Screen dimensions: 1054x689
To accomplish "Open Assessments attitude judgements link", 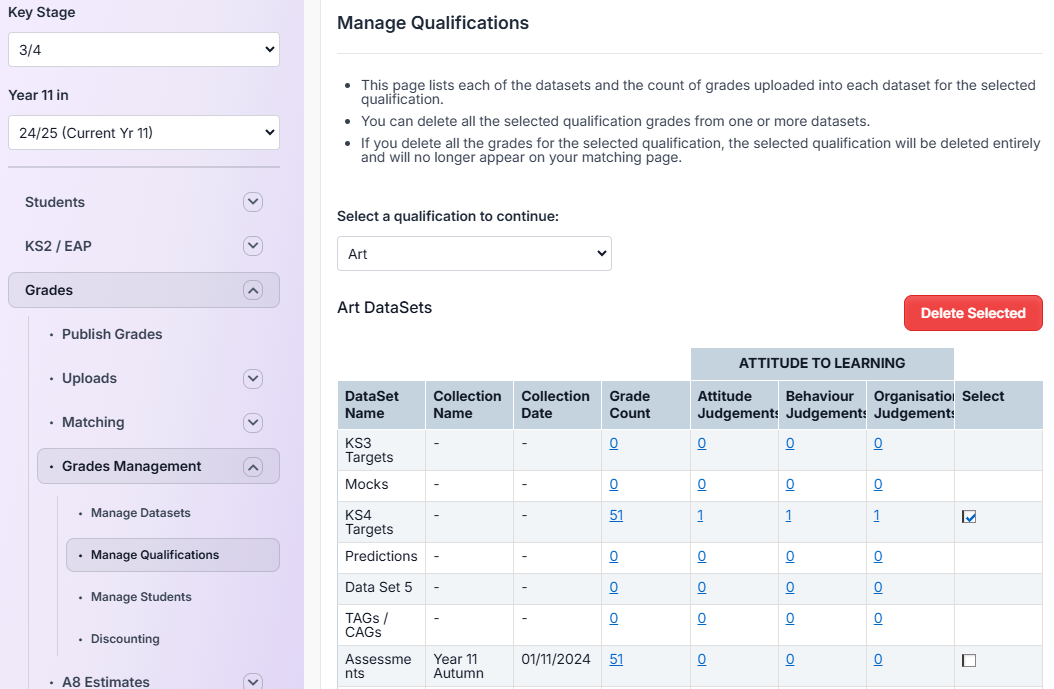I will tap(702, 659).
